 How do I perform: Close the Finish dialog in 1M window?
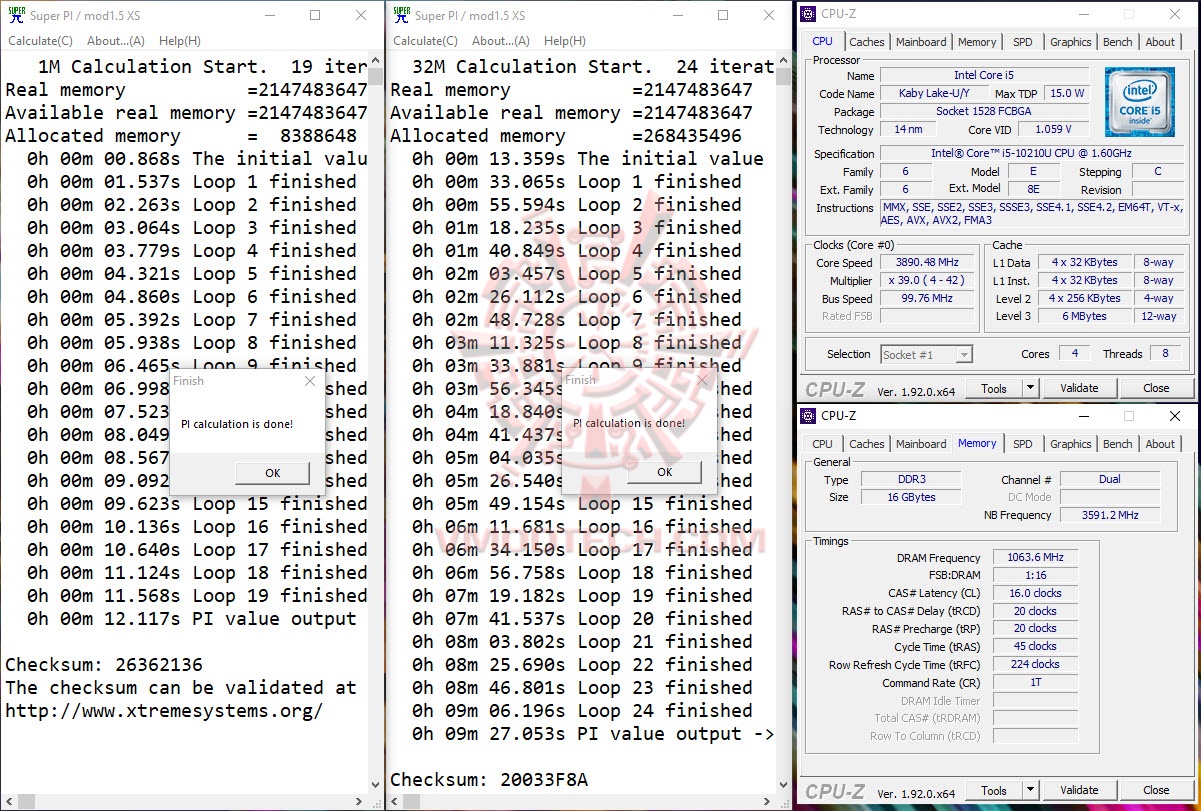point(310,381)
